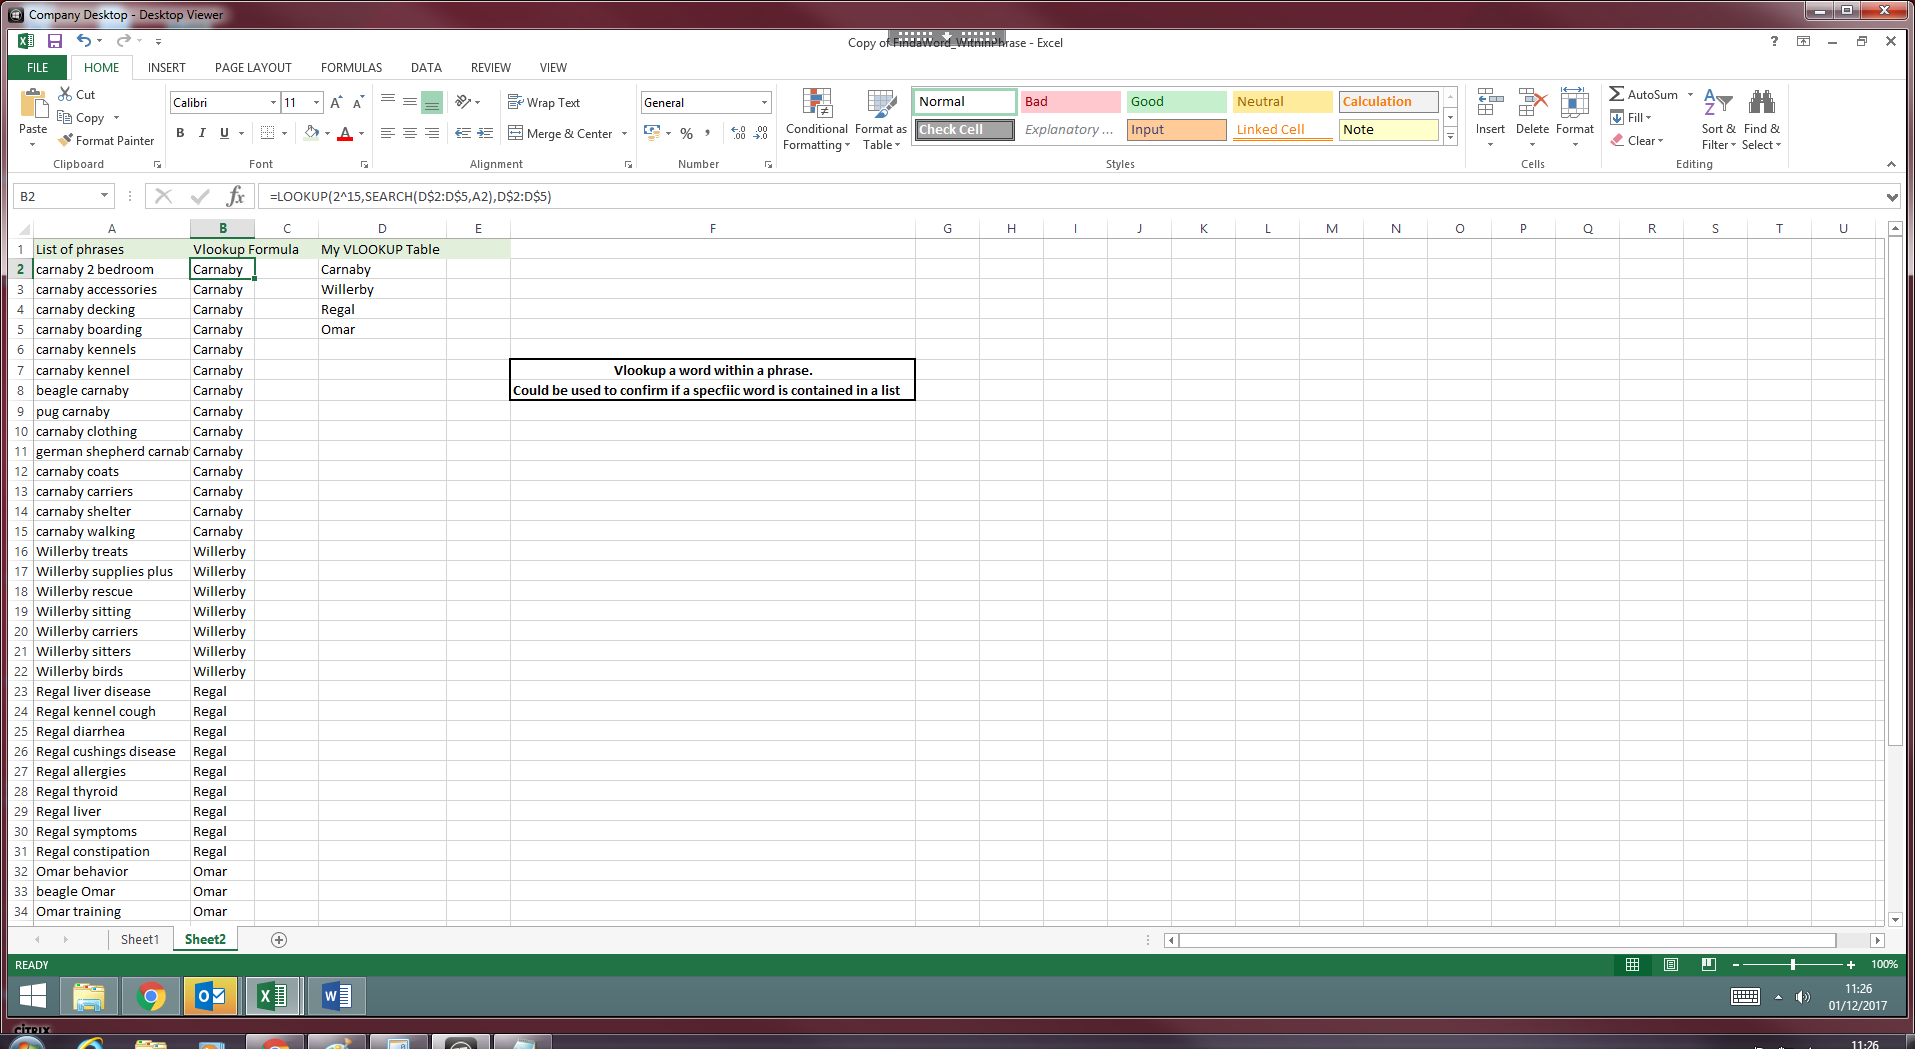The height and width of the screenshot is (1049, 1915).
Task: Open the FORMULAS ribbon tab
Action: click(351, 68)
